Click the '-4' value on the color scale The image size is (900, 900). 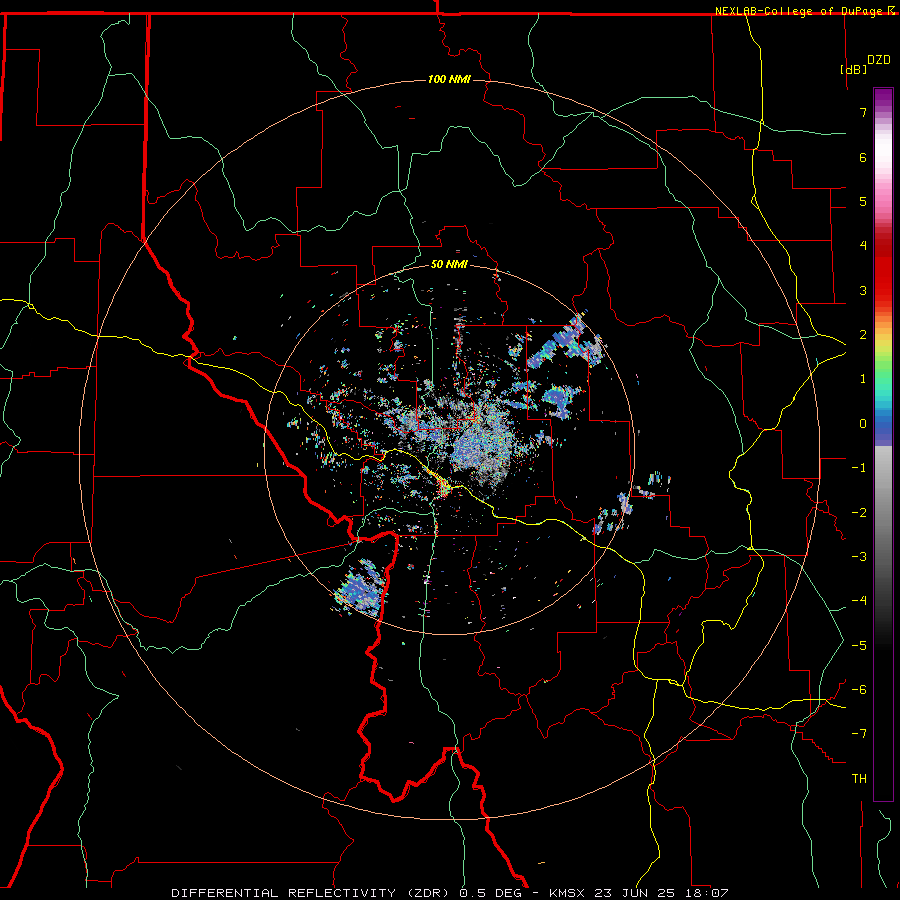coord(859,600)
